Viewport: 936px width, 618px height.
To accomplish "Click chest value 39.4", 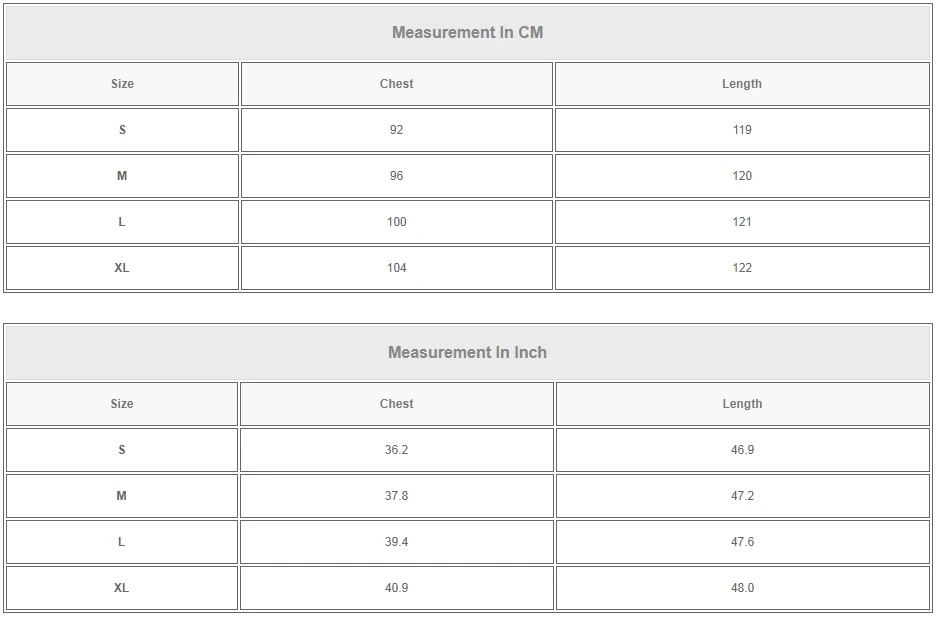I will 396,542.
